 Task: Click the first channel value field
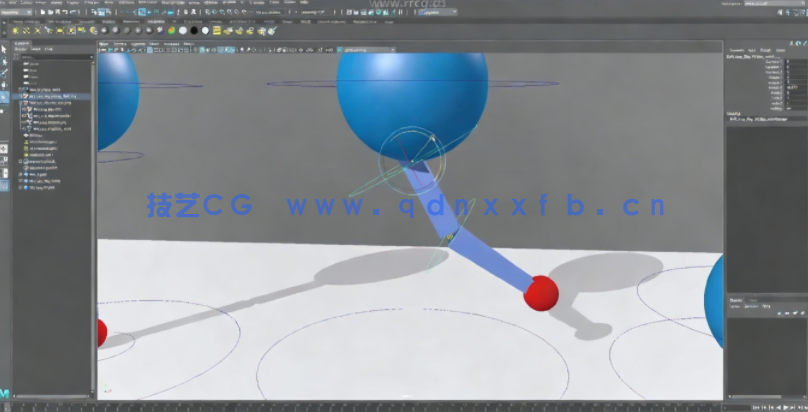coord(796,62)
